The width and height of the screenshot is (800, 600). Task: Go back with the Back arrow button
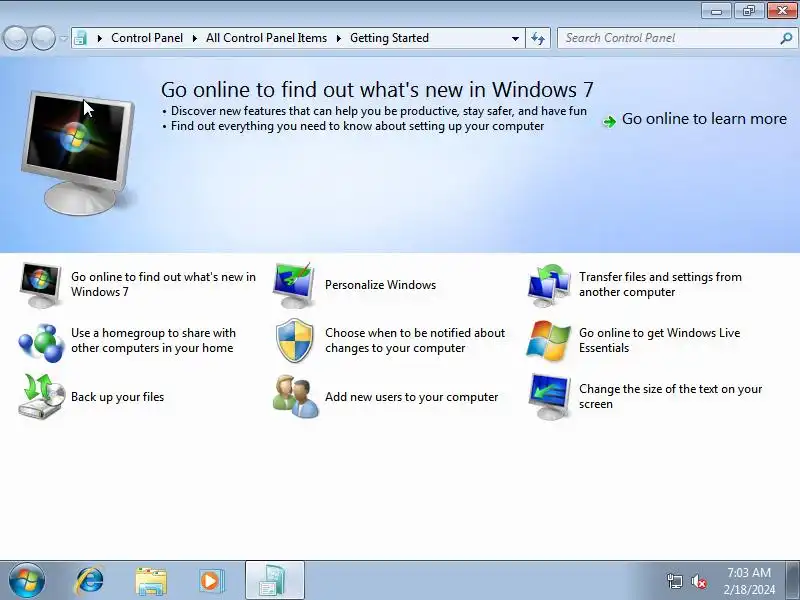tap(15, 38)
